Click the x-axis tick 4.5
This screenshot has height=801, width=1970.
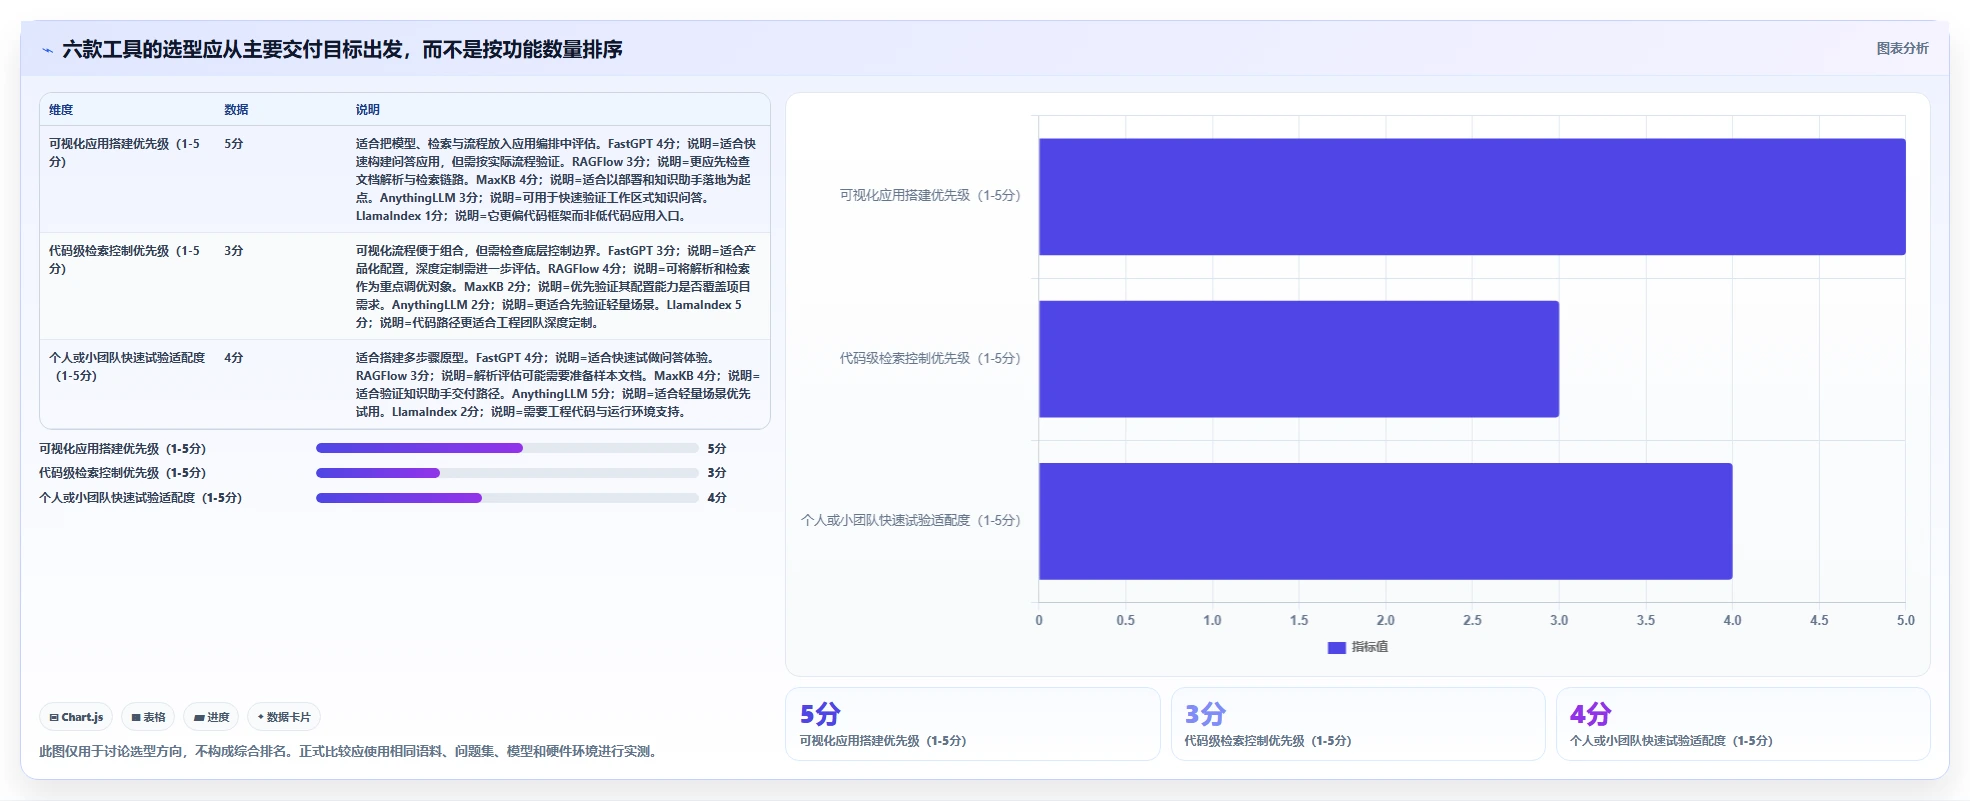point(1819,621)
